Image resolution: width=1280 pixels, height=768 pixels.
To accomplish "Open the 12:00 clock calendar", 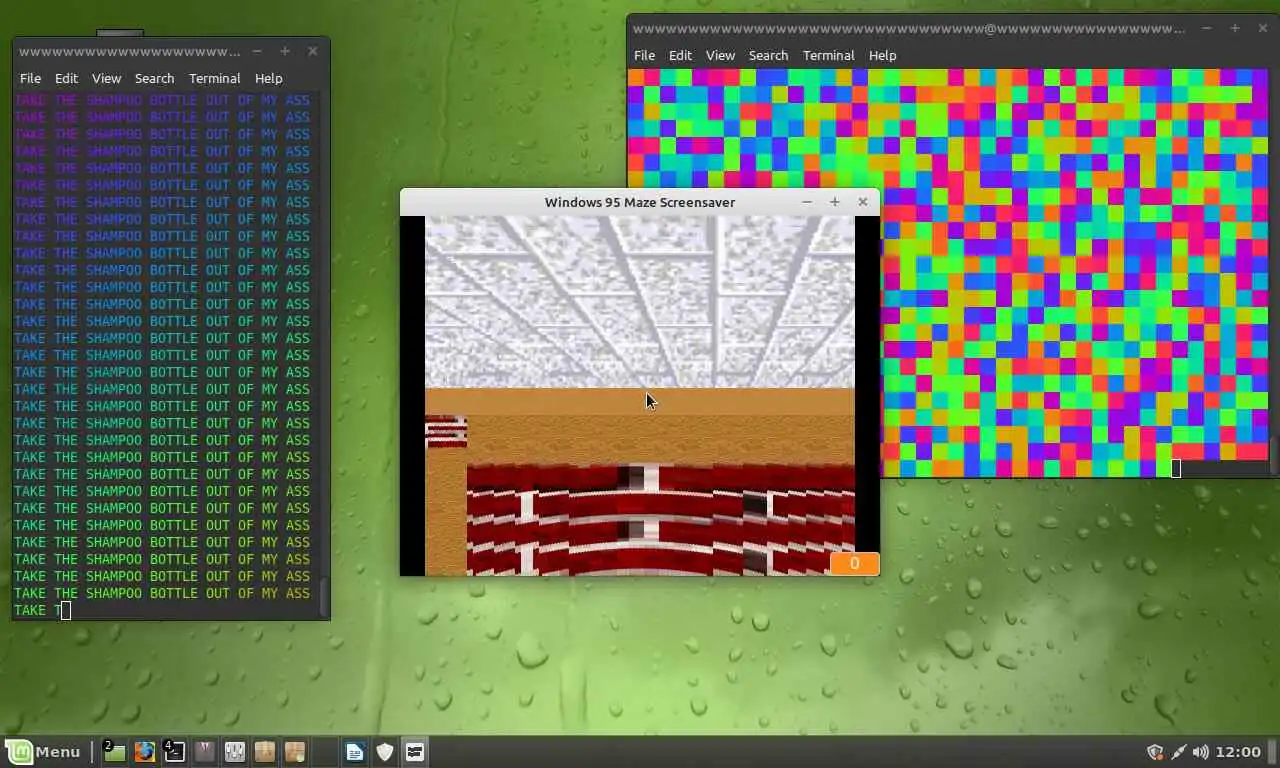I will coord(1240,752).
